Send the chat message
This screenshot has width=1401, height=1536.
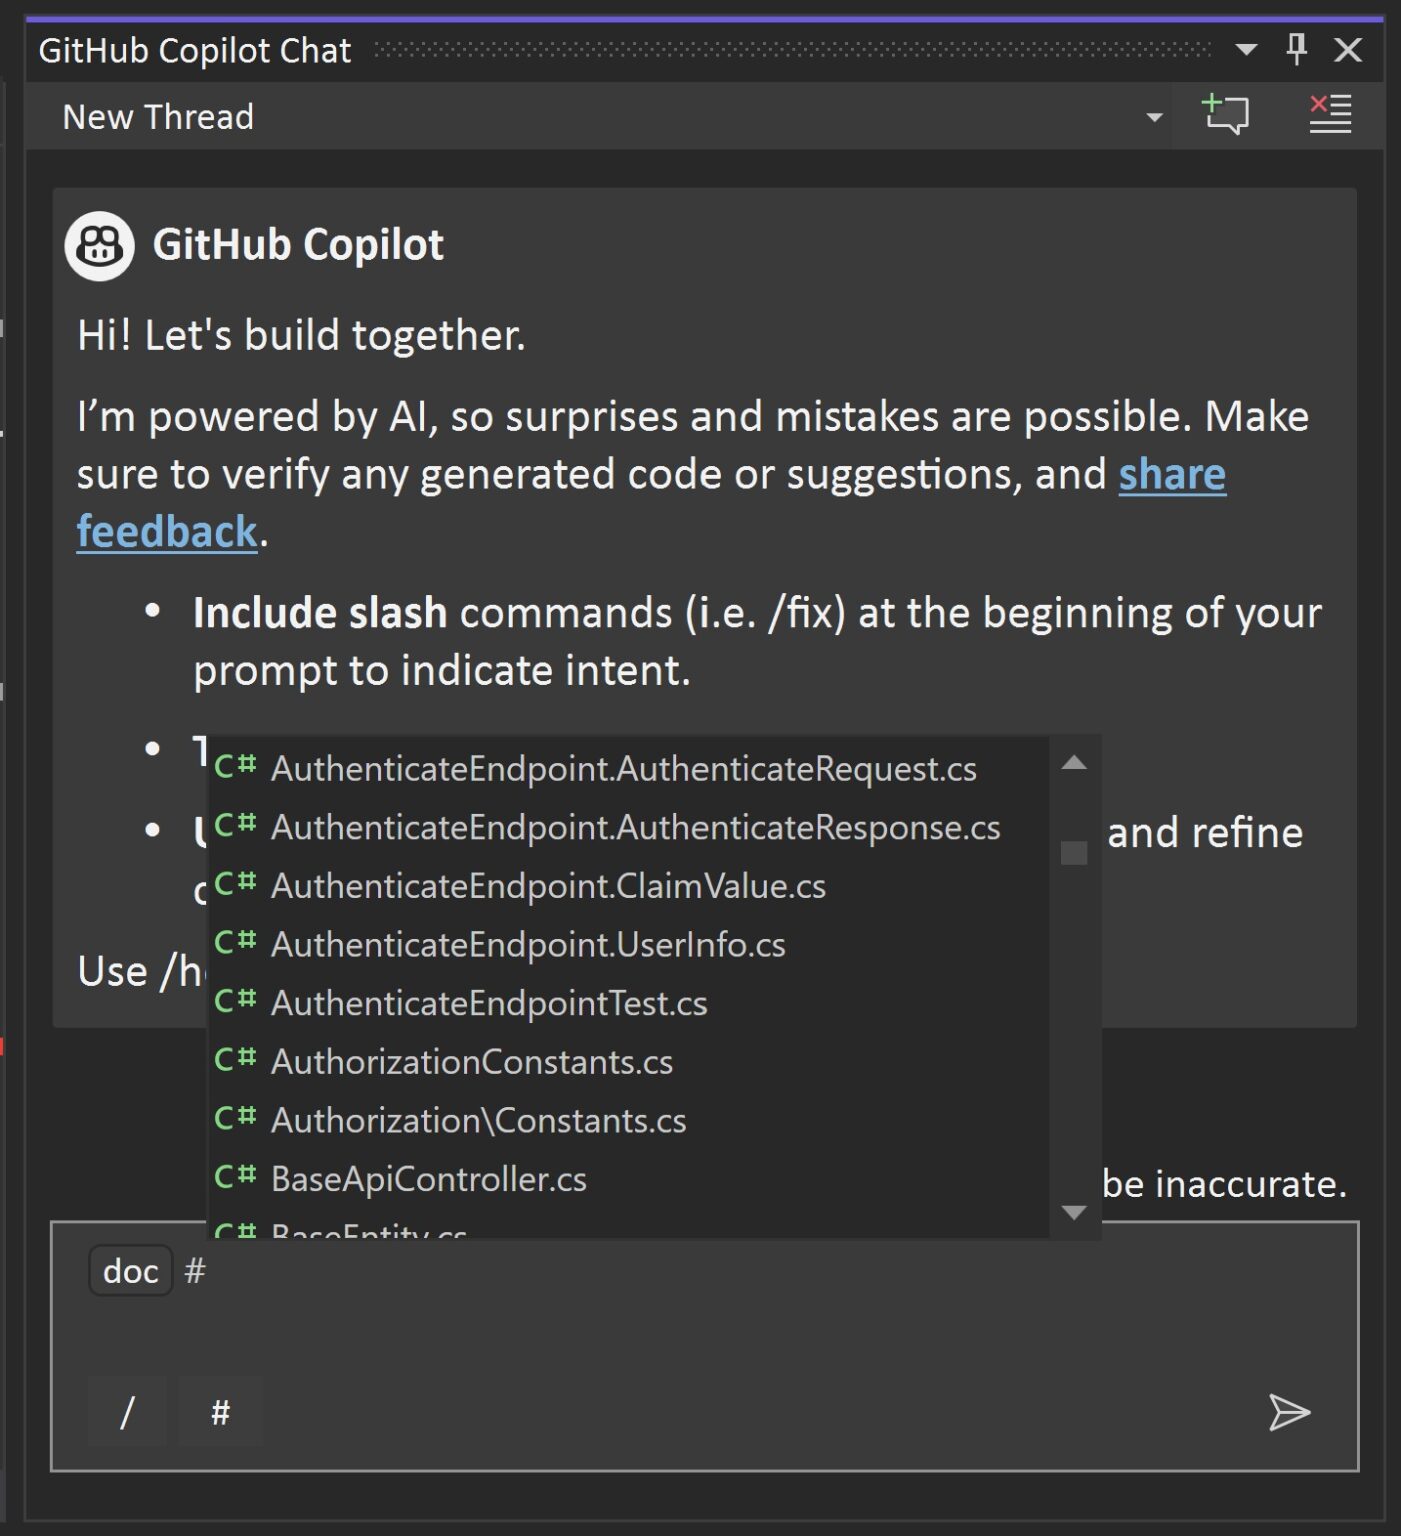click(1290, 1412)
